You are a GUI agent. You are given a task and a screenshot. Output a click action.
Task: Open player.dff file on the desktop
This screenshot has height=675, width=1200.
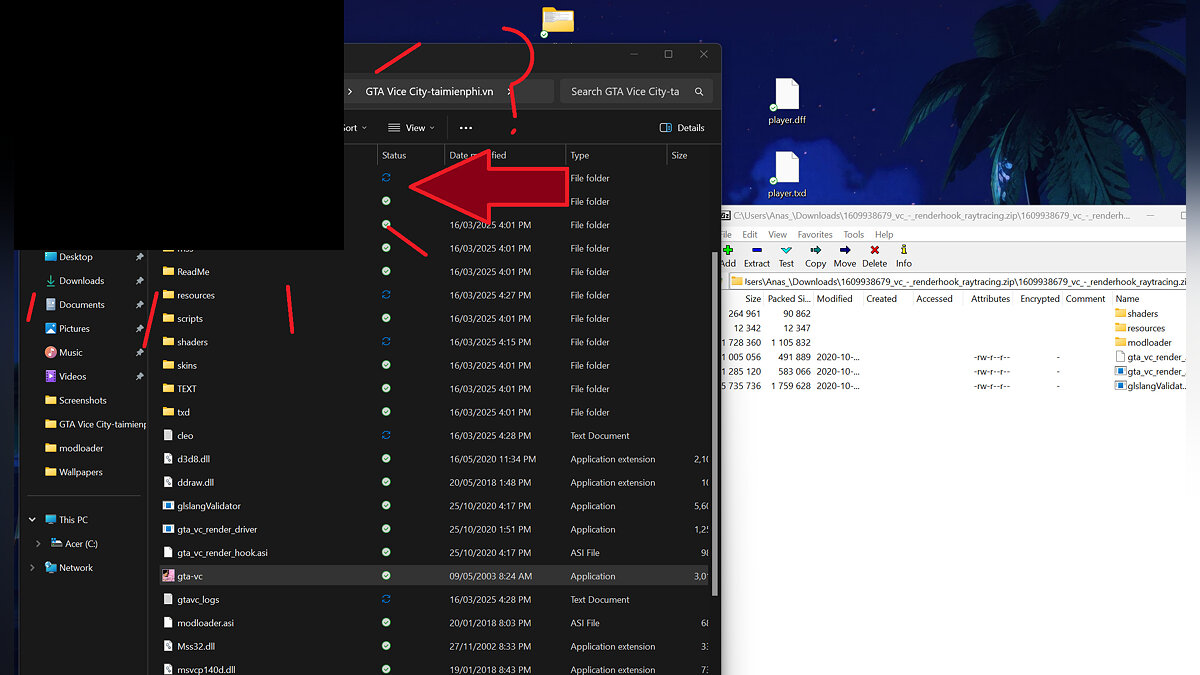click(787, 97)
